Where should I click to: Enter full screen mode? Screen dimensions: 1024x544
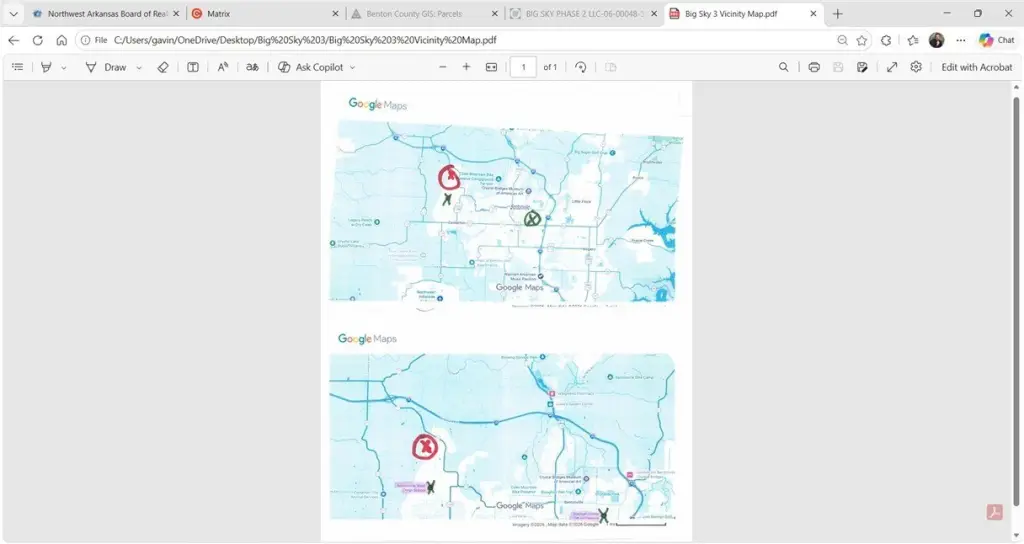click(892, 67)
